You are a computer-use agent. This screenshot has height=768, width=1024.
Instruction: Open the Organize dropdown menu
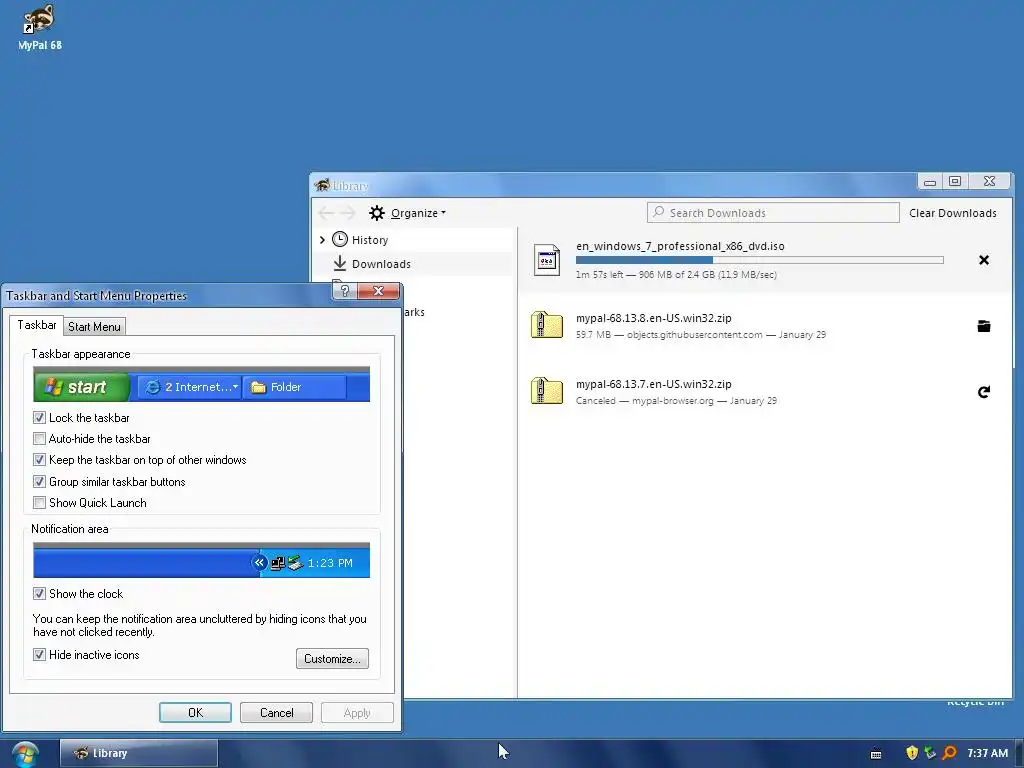pyautogui.click(x=418, y=213)
